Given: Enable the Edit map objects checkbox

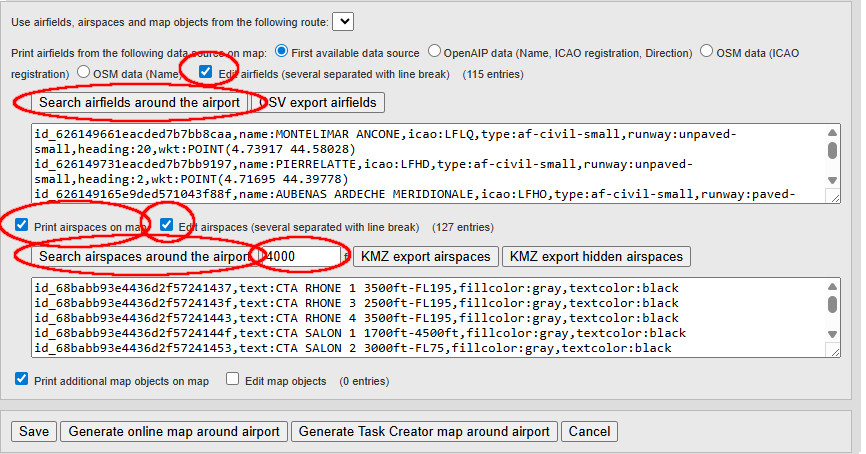Looking at the screenshot, I should point(233,380).
